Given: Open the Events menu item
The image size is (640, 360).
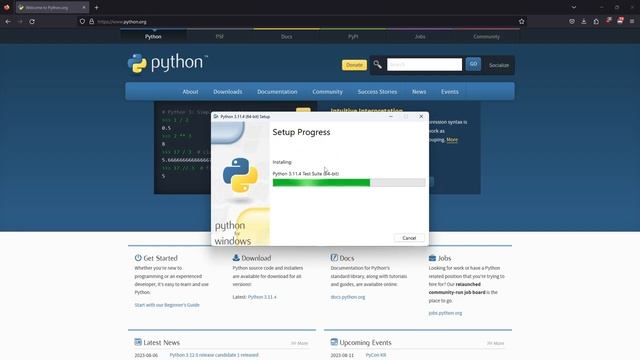Looking at the screenshot, I should click(449, 91).
